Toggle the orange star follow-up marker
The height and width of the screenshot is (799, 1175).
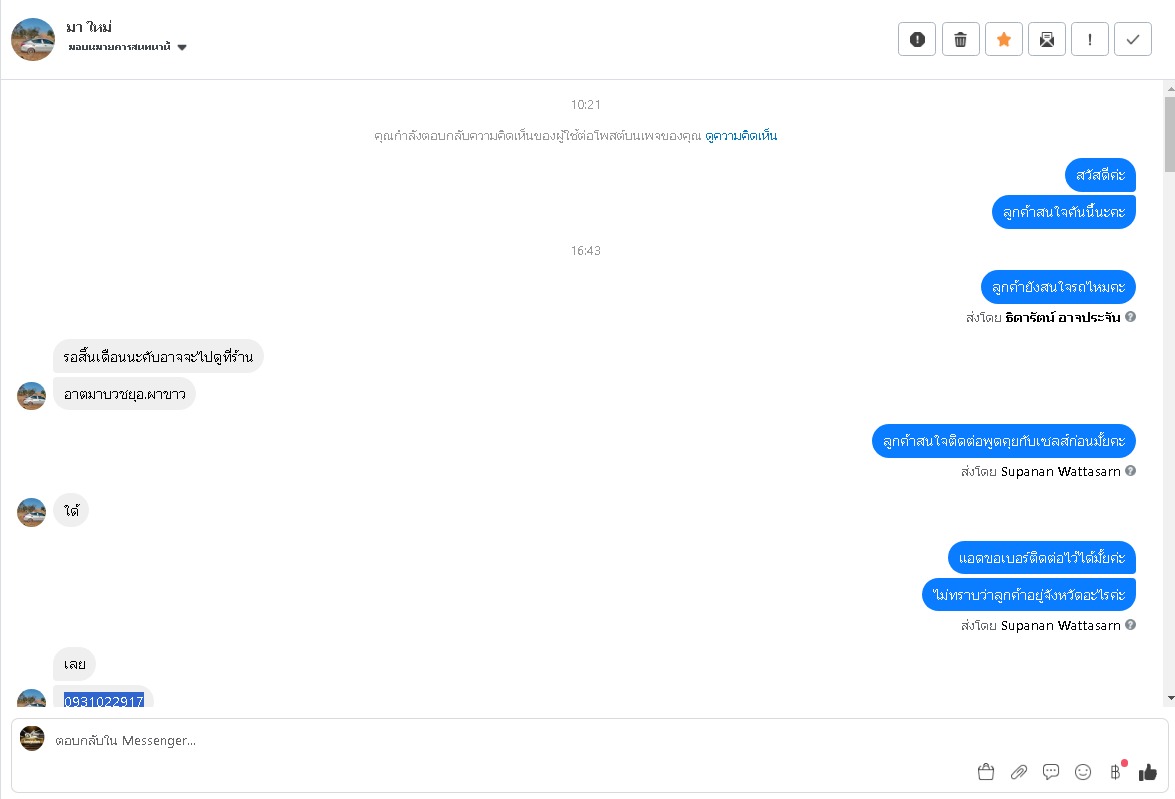click(x=1003, y=40)
